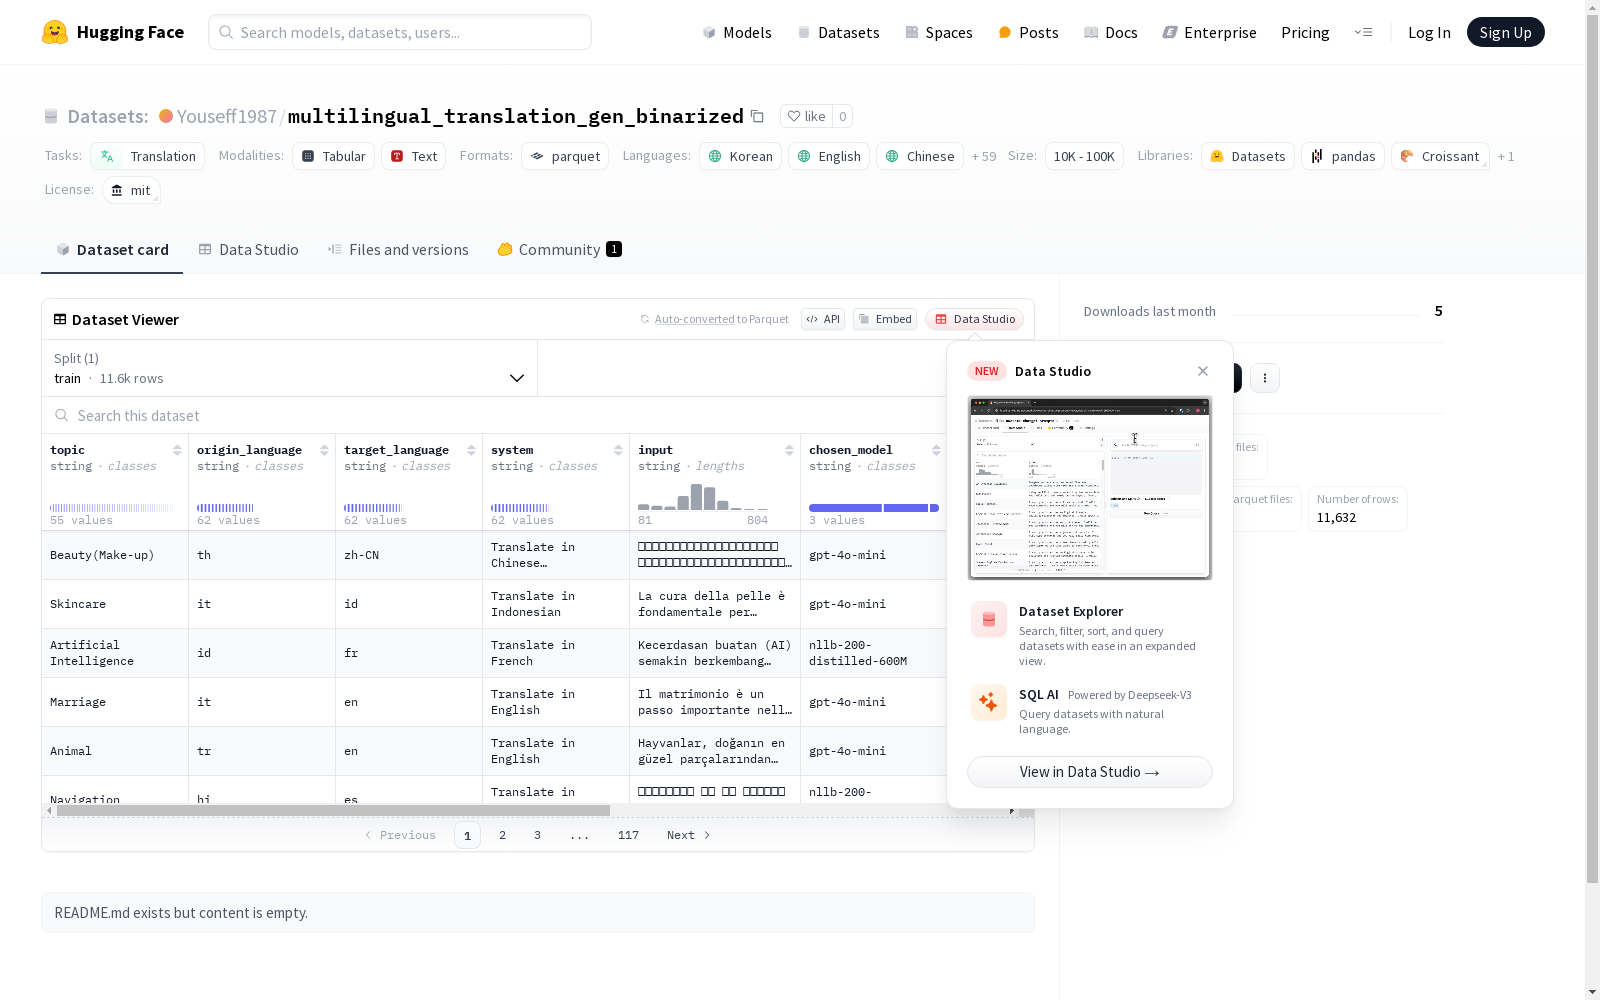Screen dimensions: 1600x1000
Task: Open the Community tab
Action: coord(559,250)
